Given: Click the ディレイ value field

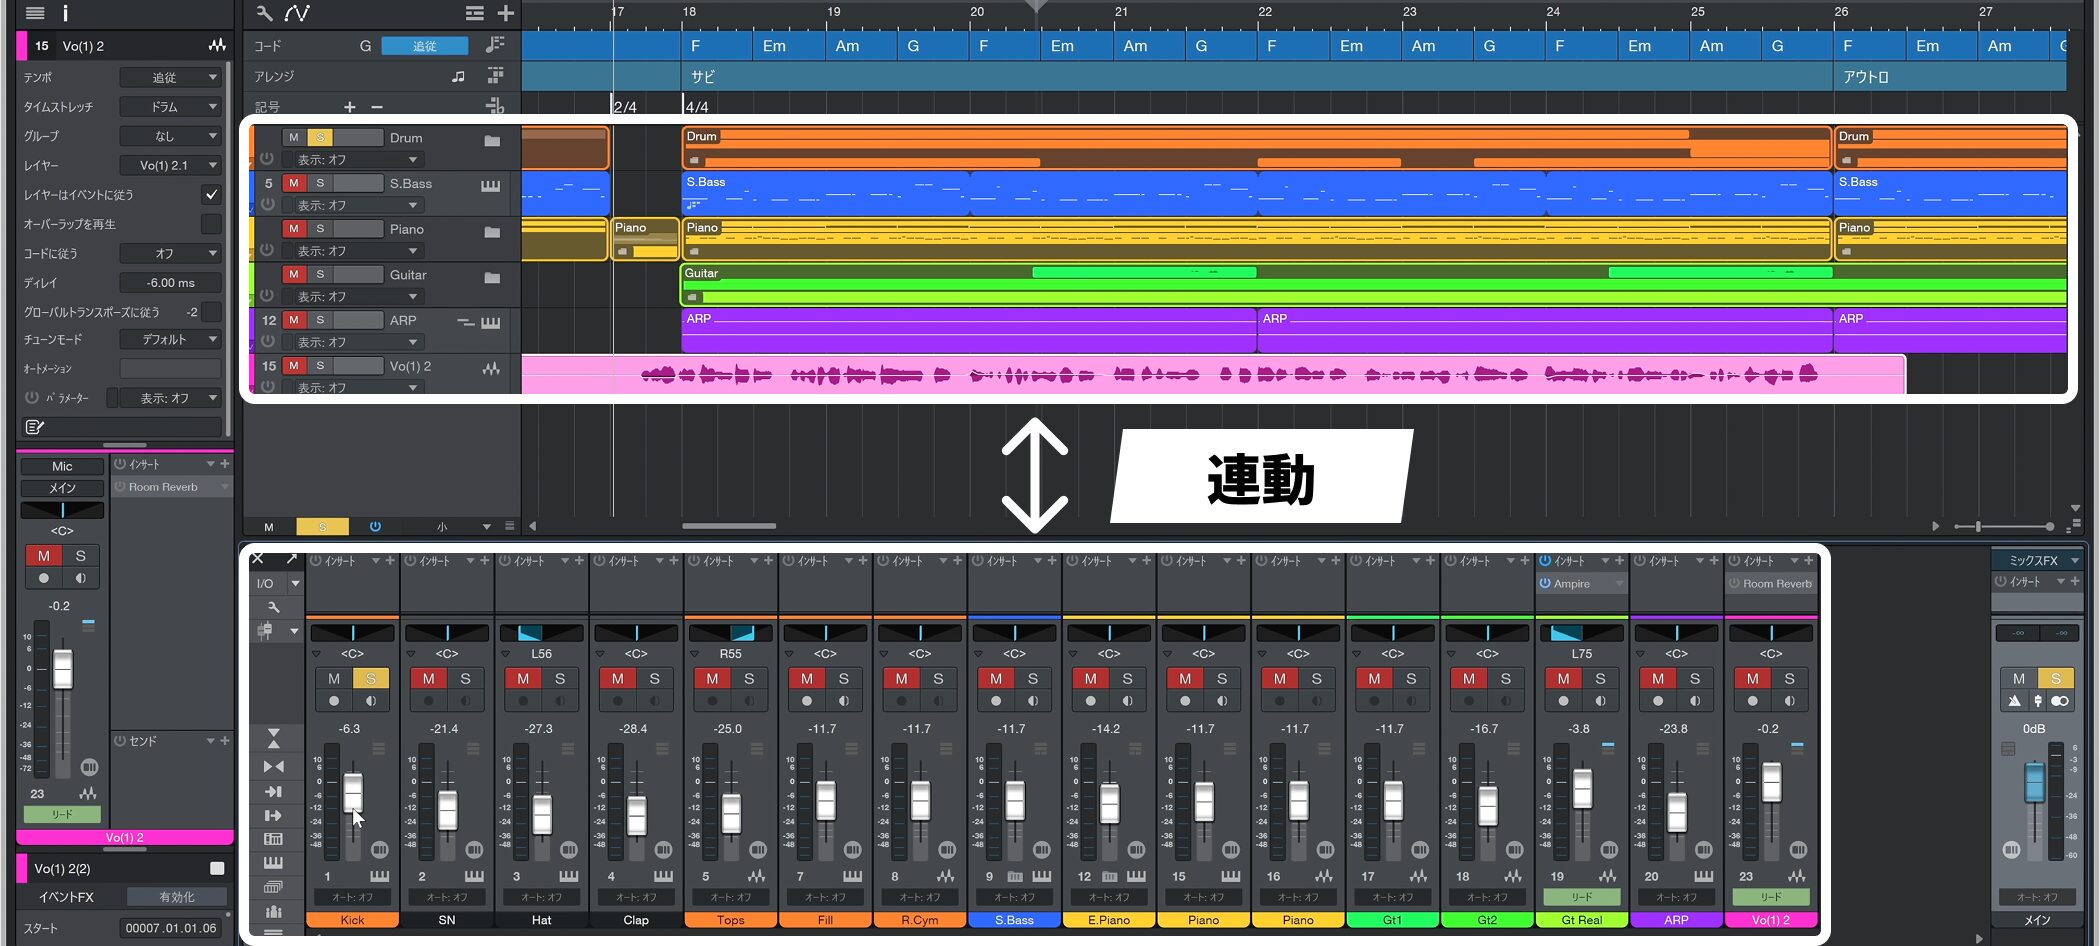Looking at the screenshot, I should pyautogui.click(x=170, y=283).
